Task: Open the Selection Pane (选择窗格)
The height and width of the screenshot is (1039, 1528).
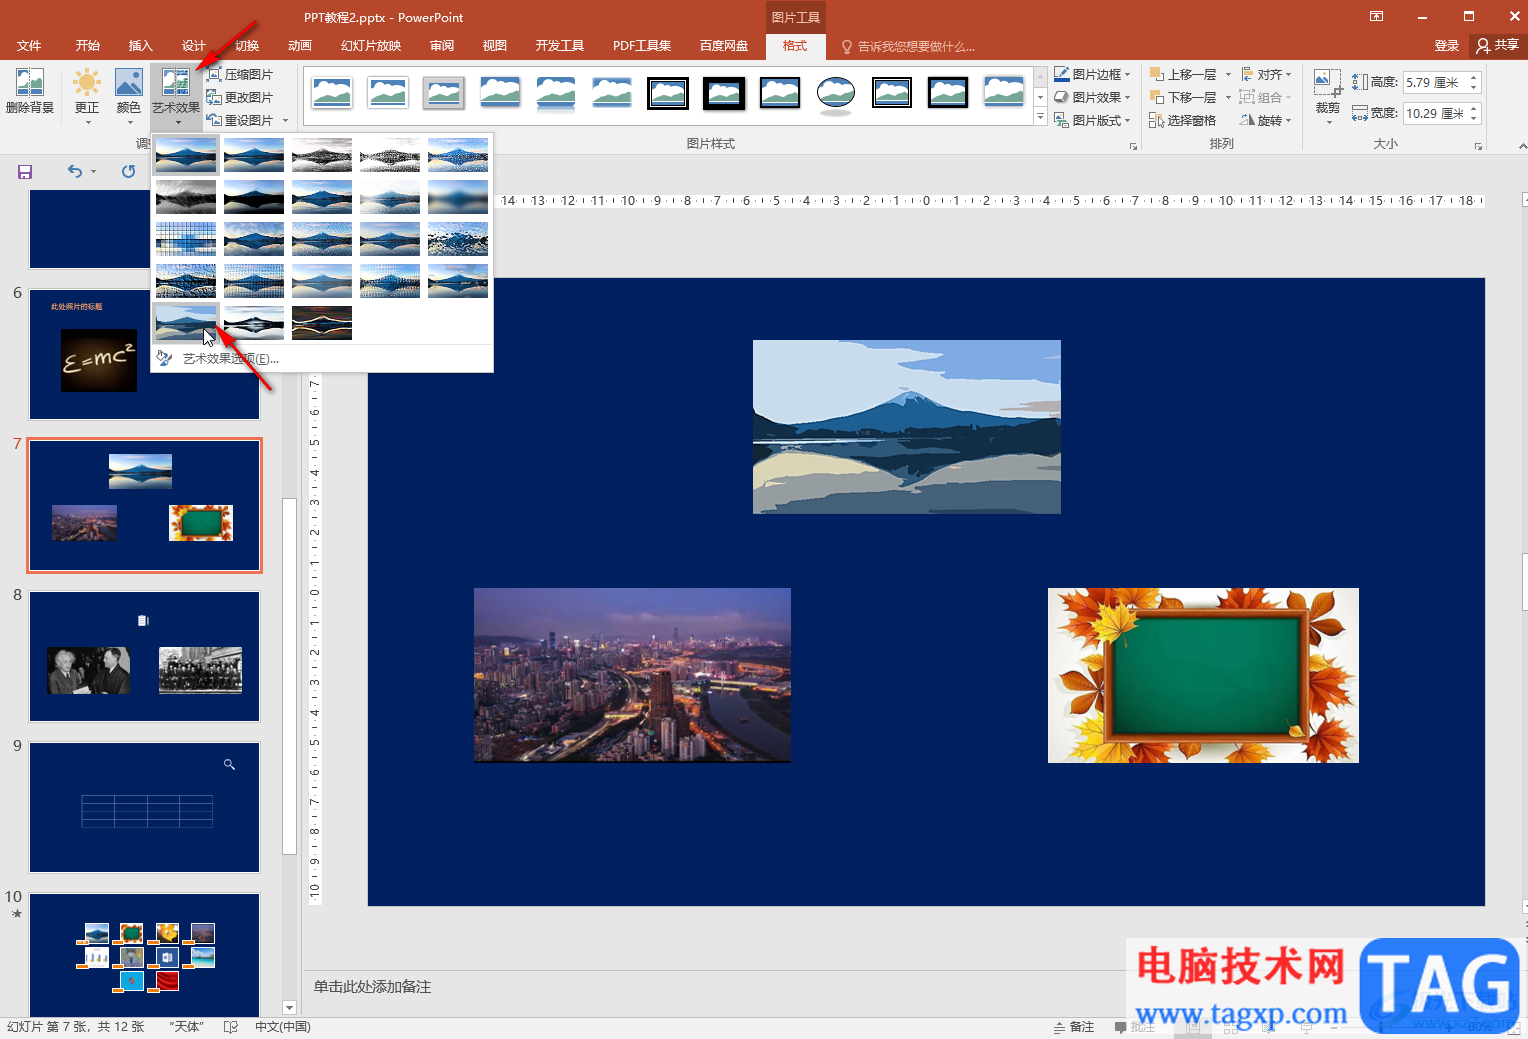Action: pyautogui.click(x=1183, y=121)
